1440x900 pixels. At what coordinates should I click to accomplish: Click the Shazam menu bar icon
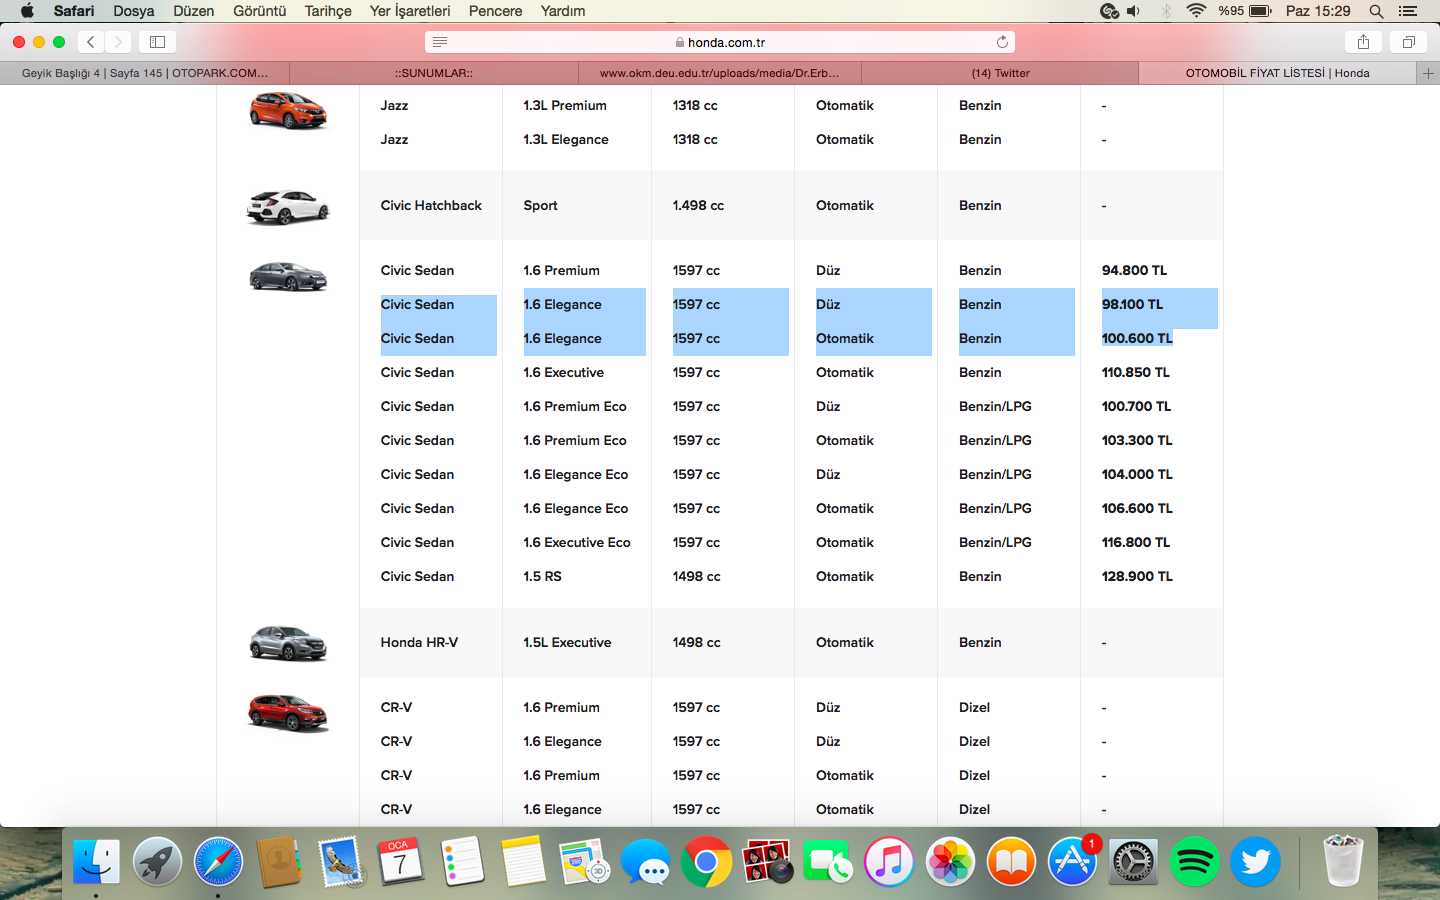tap(1109, 11)
